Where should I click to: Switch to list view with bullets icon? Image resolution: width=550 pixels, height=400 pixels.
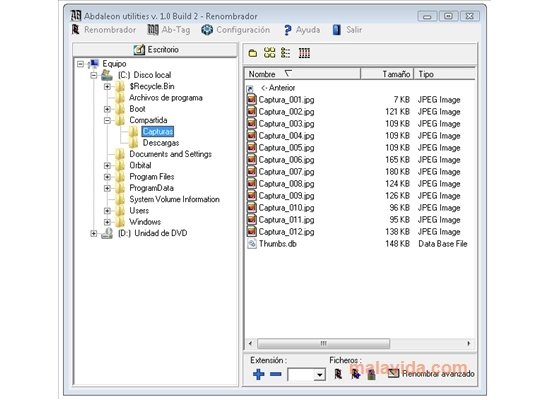[x=286, y=53]
